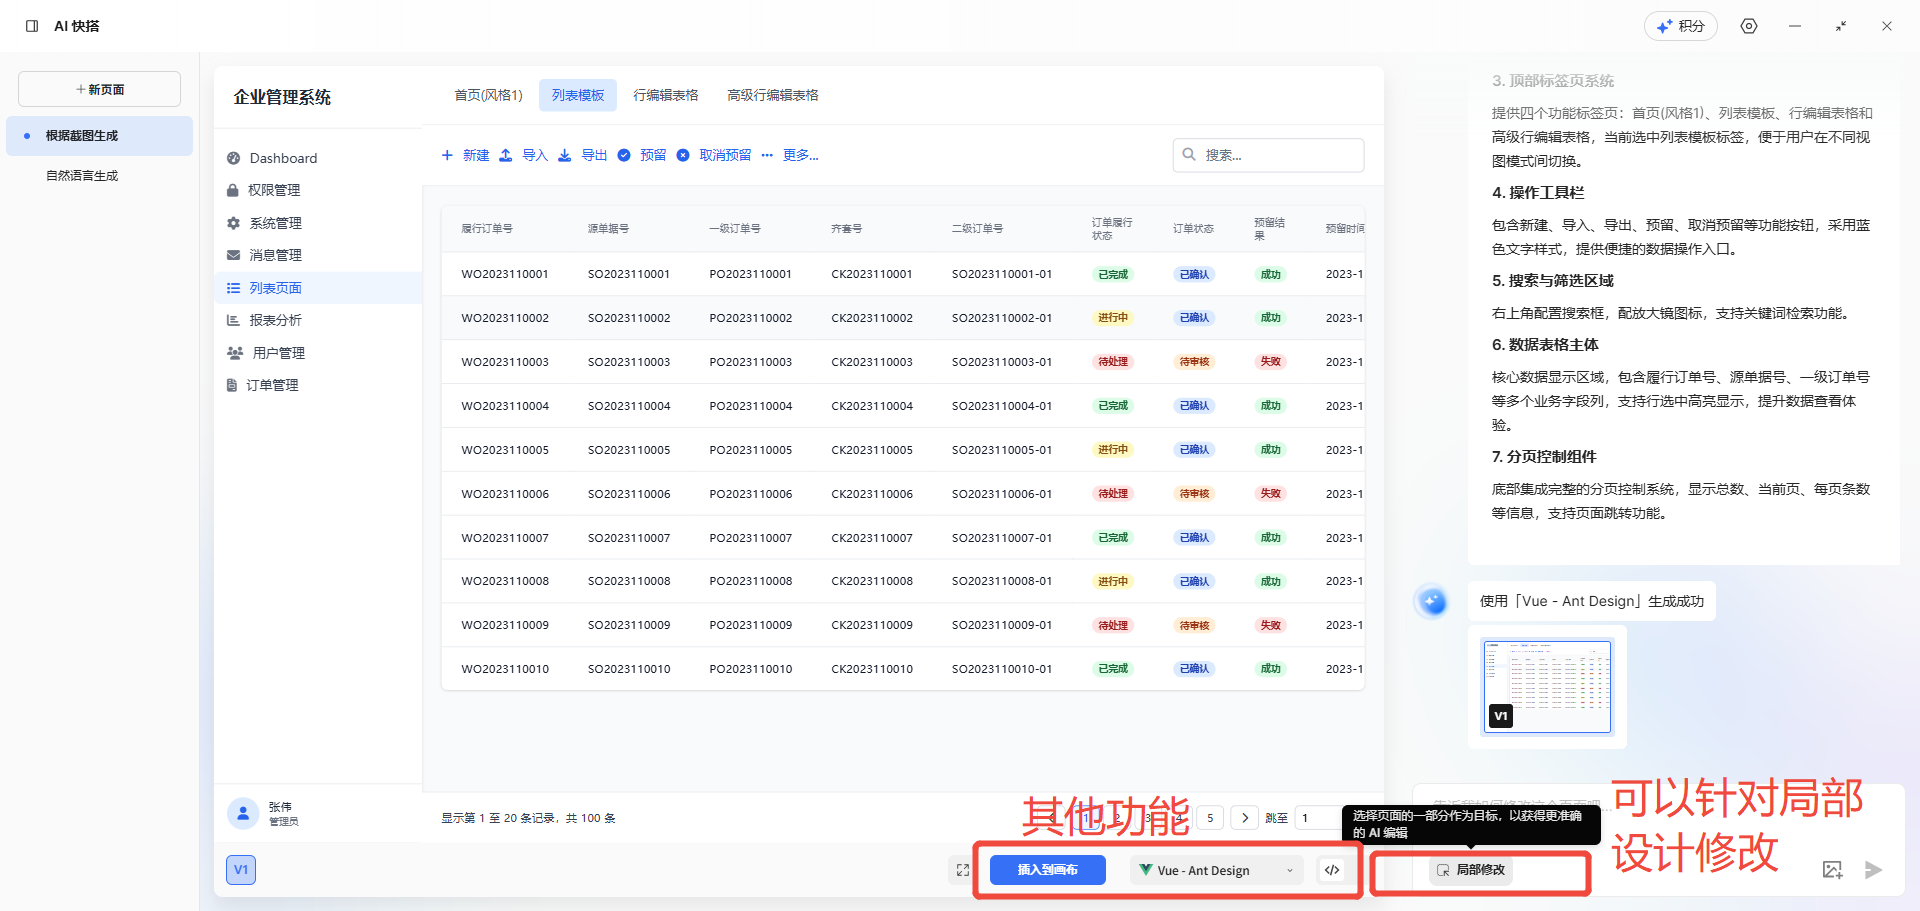Click the 导入 import toolbar item
The height and width of the screenshot is (911, 1920).
pos(524,155)
